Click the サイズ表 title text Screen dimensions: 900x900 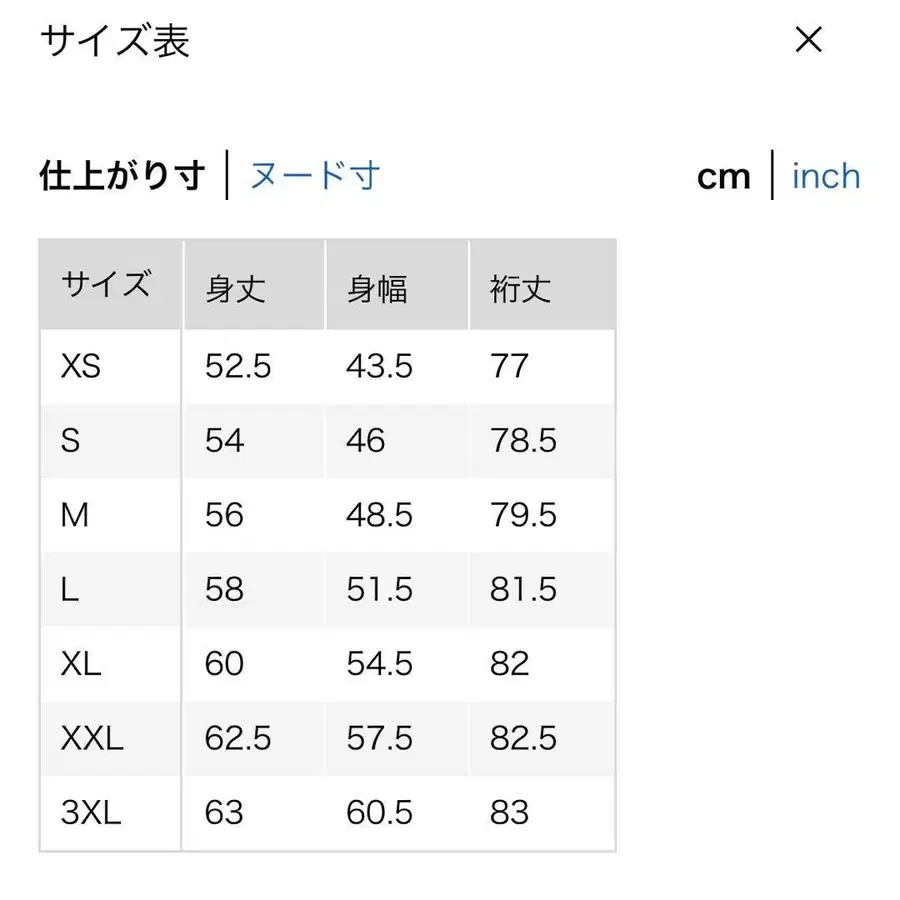point(117,40)
